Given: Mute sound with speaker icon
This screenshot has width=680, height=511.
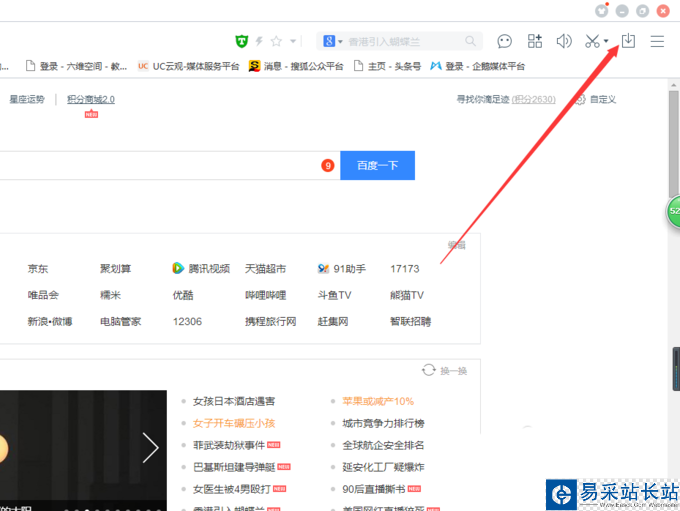Looking at the screenshot, I should [x=564, y=41].
